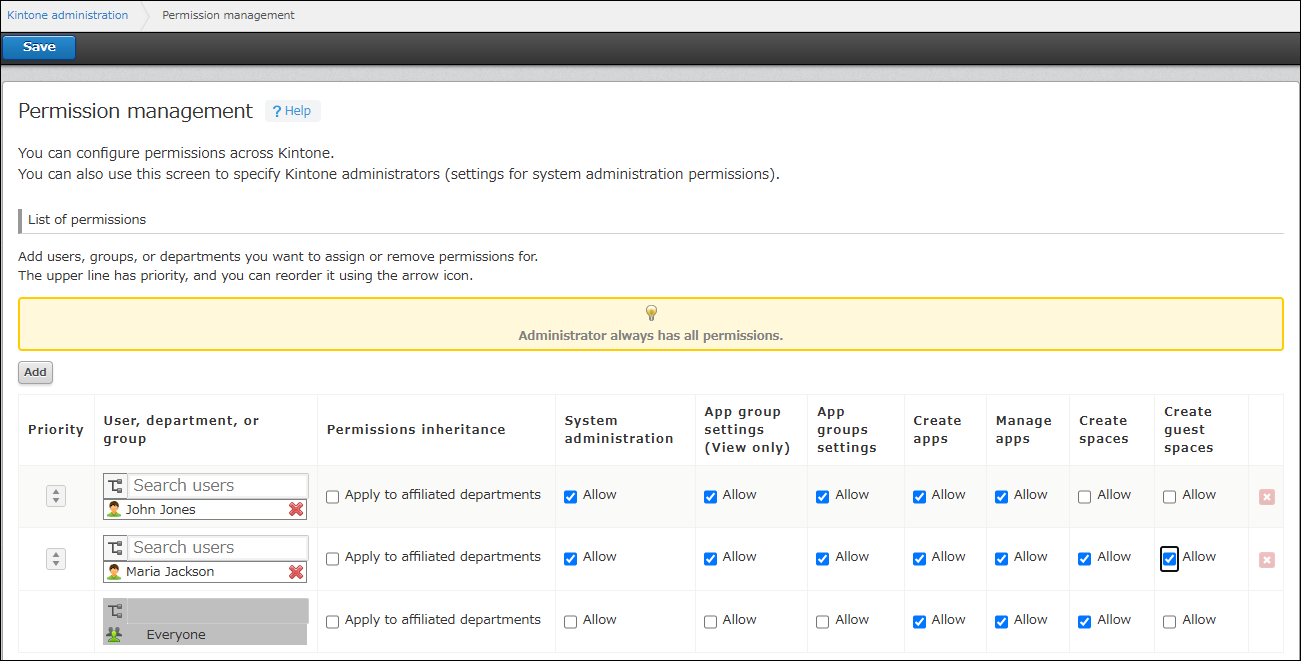Image resolution: width=1301 pixels, height=661 pixels.
Task: Delete the entire Maria Jackson permission row
Action: (1266, 558)
